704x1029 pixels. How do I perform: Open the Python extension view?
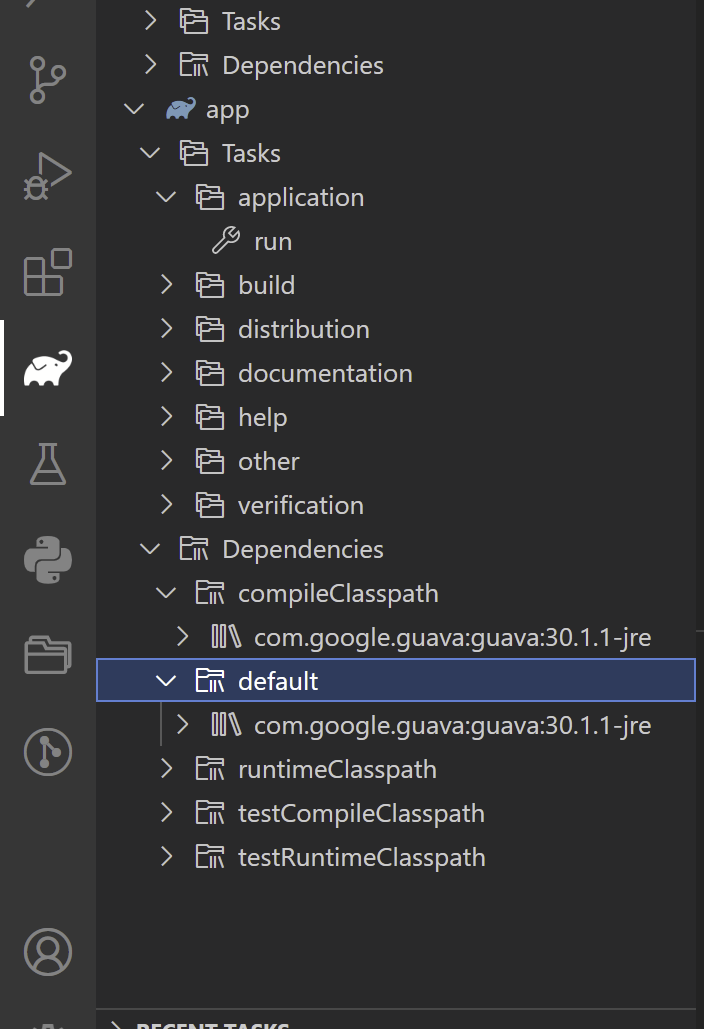[x=47, y=561]
